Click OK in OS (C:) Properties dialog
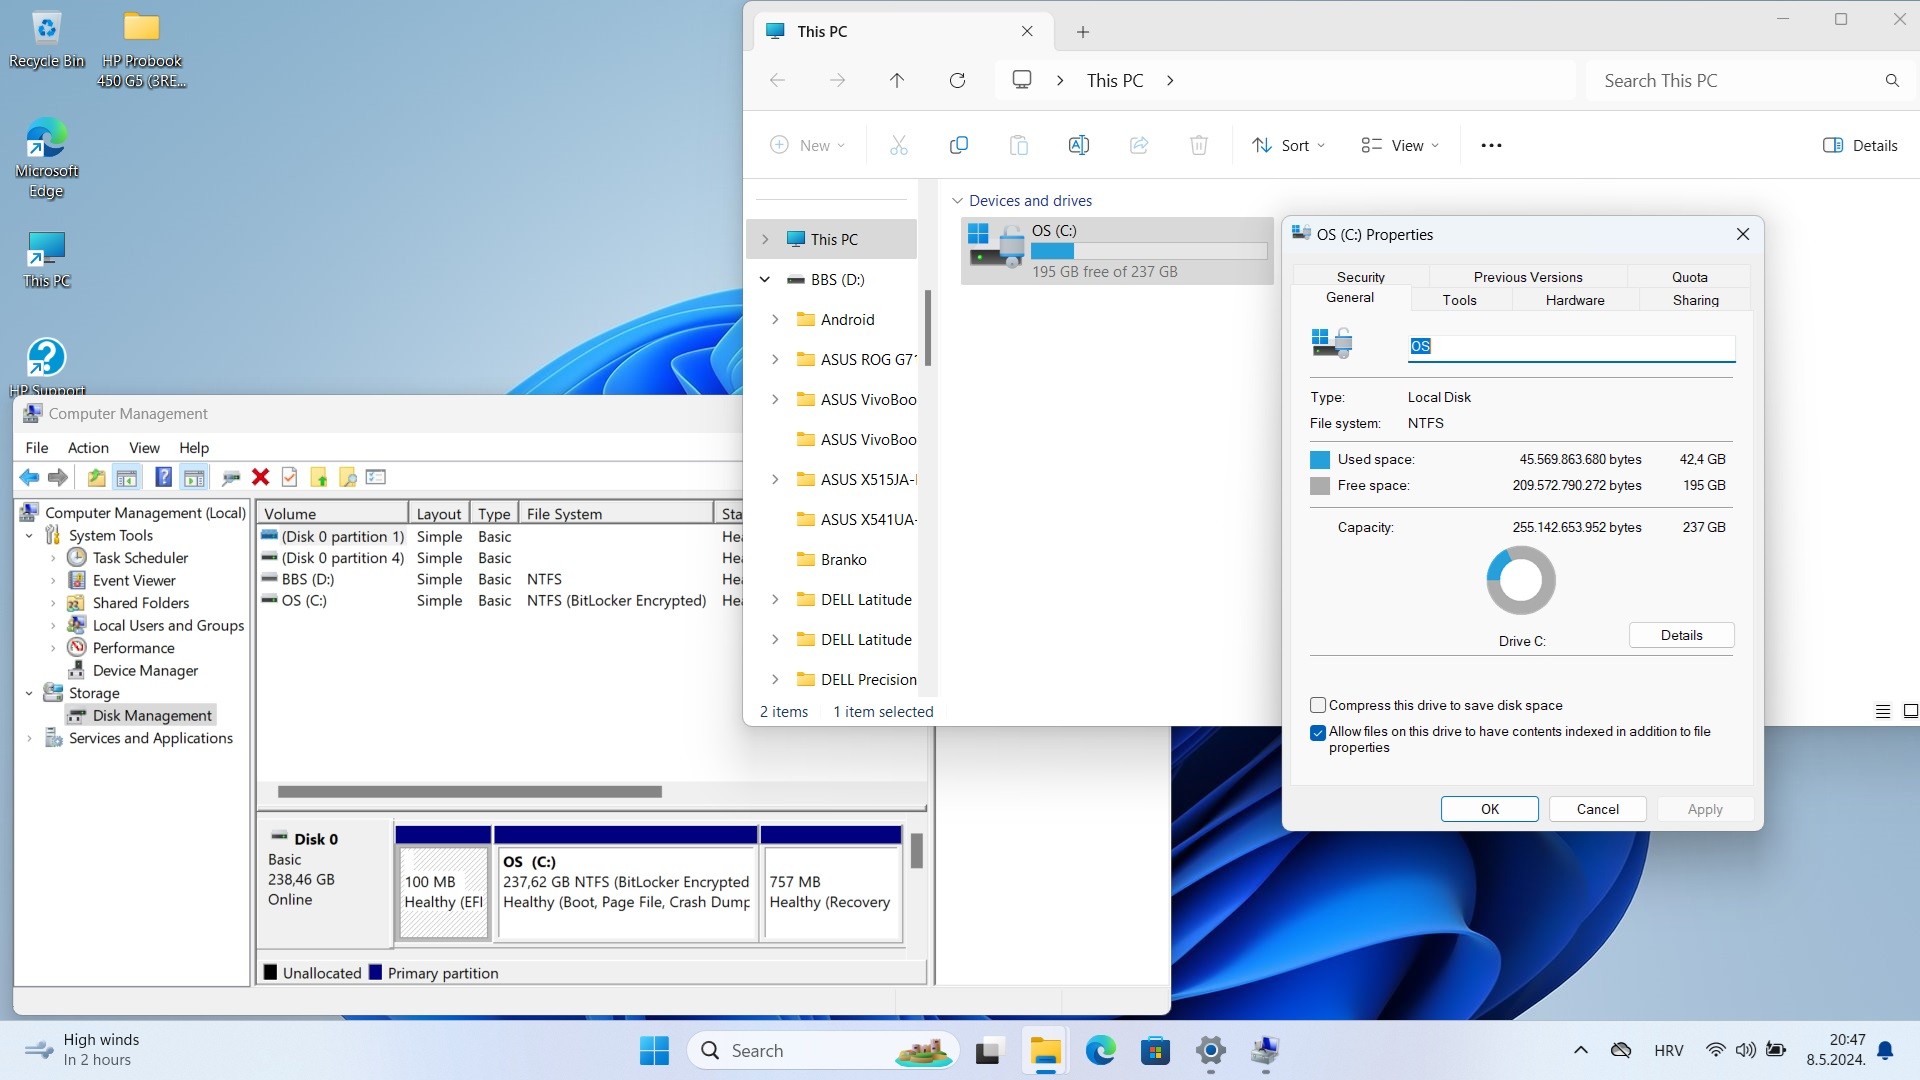Image resolution: width=1920 pixels, height=1080 pixels. pyautogui.click(x=1490, y=809)
